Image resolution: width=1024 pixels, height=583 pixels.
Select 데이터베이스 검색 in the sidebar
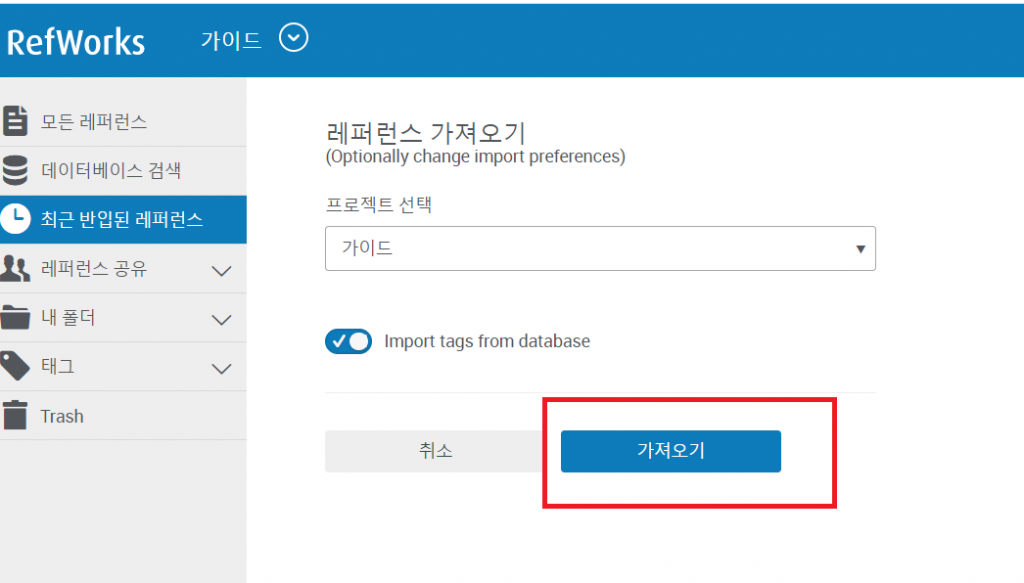point(111,171)
